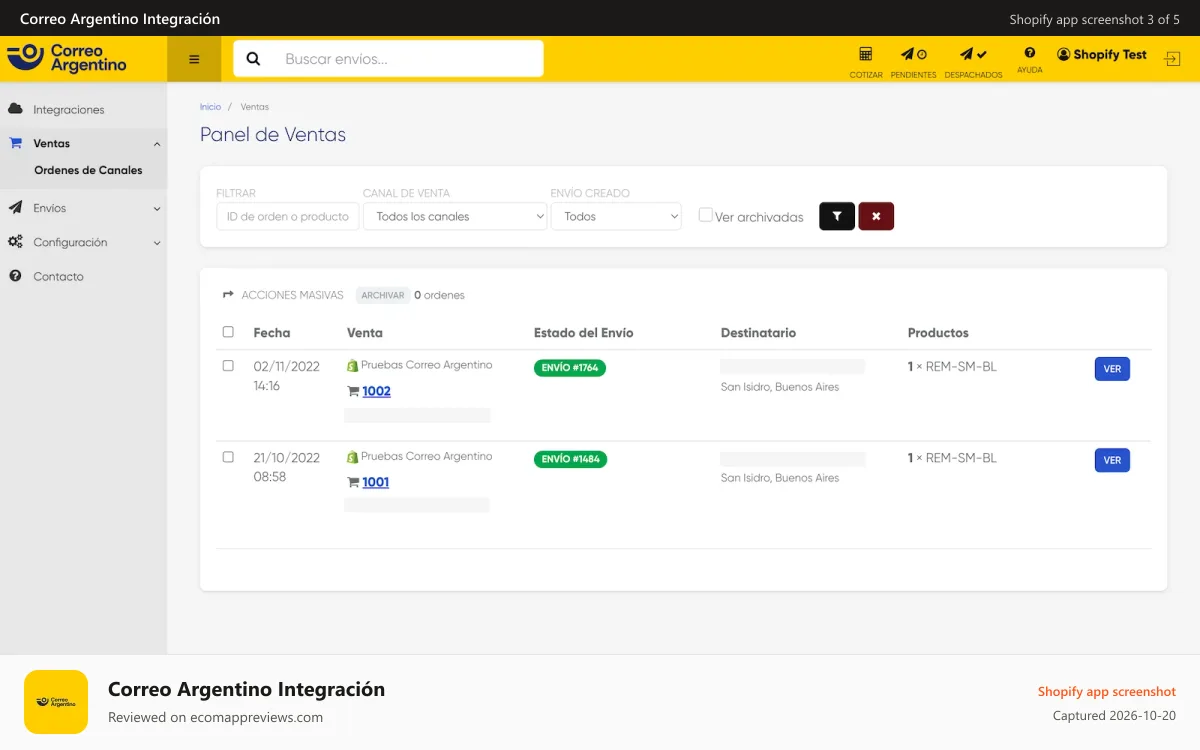Click Shopify bag icon on order 1002
1200x750 pixels.
tap(352, 366)
